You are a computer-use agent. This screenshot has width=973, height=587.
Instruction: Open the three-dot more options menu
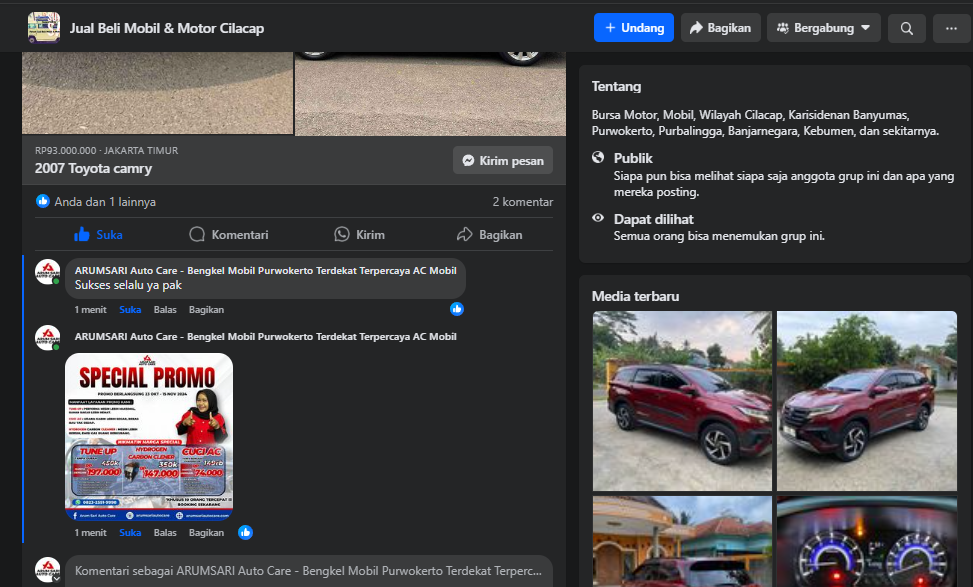(x=951, y=29)
